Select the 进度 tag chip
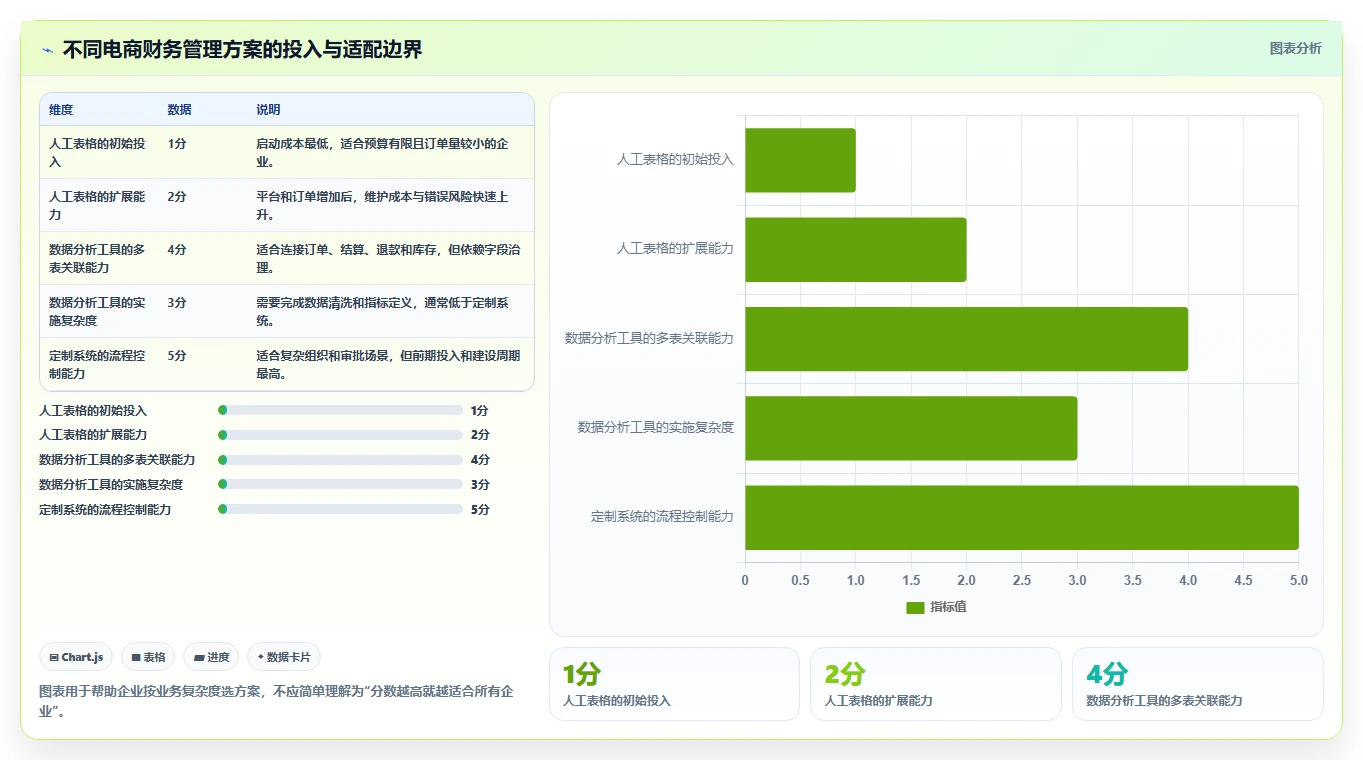This screenshot has height=760, width=1363. [x=211, y=657]
